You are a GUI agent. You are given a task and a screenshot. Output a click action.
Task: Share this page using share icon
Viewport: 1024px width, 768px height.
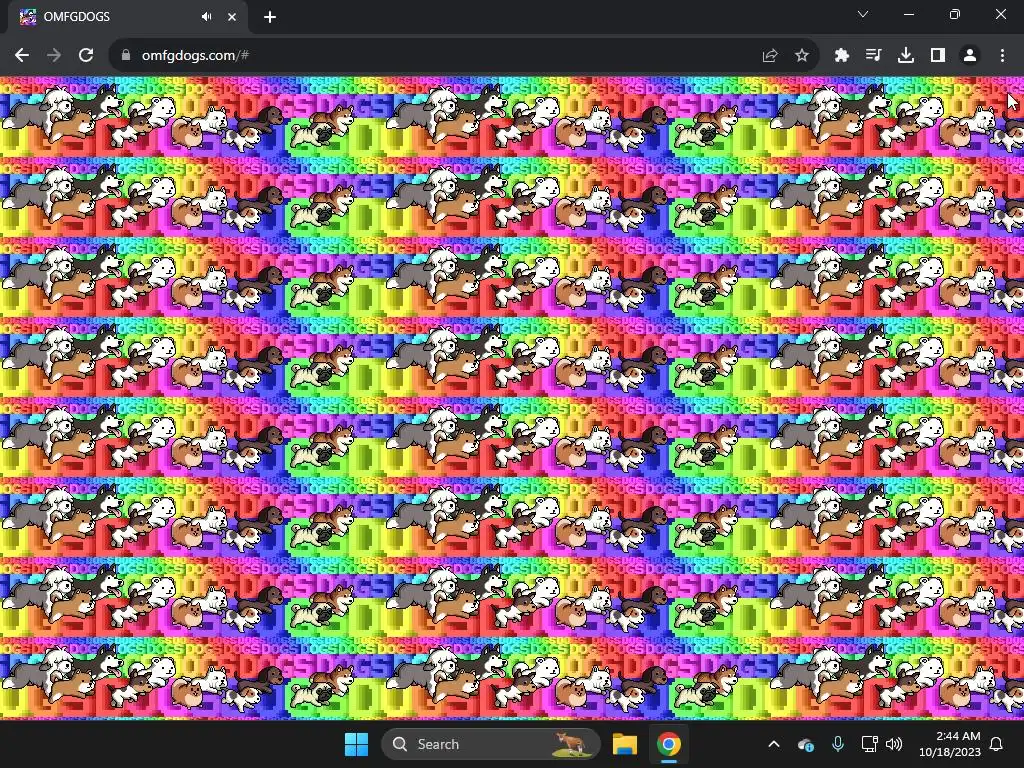(770, 56)
